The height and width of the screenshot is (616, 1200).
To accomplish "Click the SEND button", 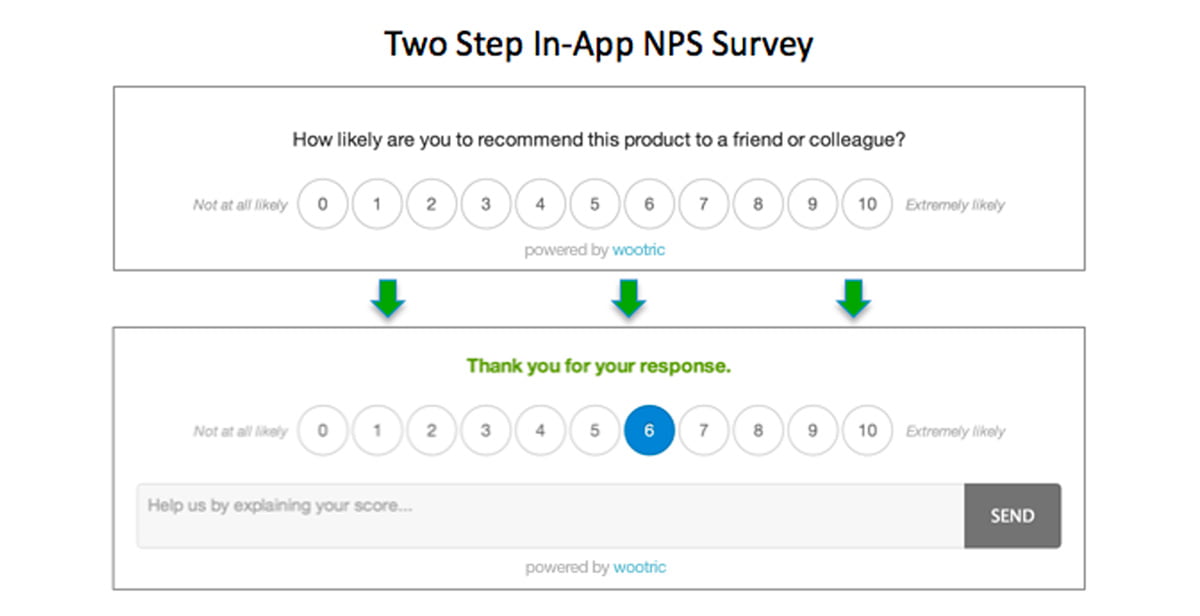I will coord(1012,516).
